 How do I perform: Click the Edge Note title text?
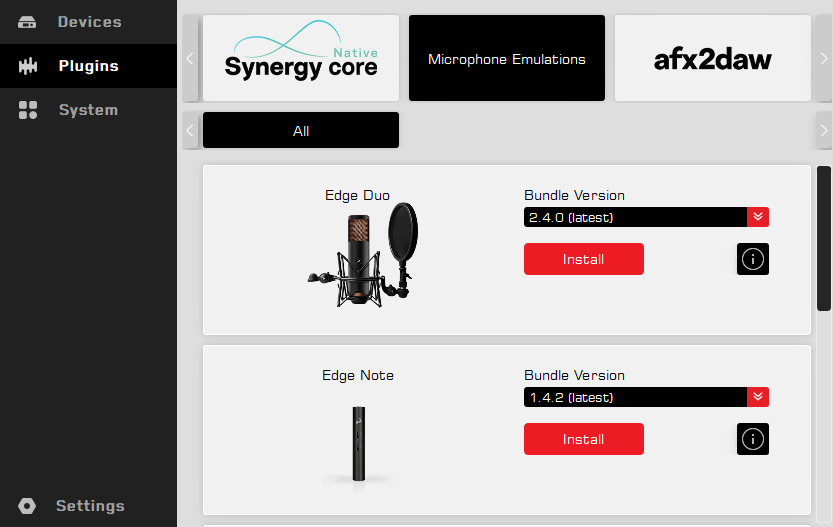click(x=358, y=376)
